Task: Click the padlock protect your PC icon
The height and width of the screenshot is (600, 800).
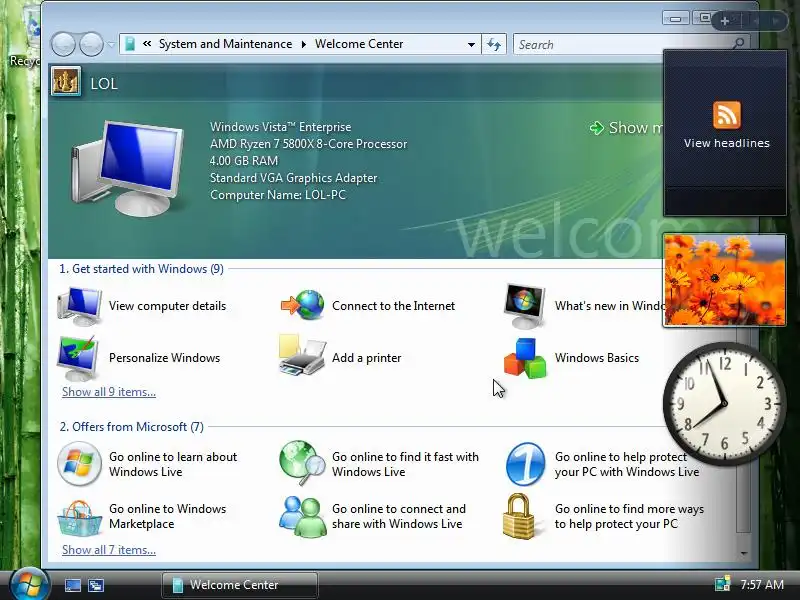Action: click(x=519, y=516)
